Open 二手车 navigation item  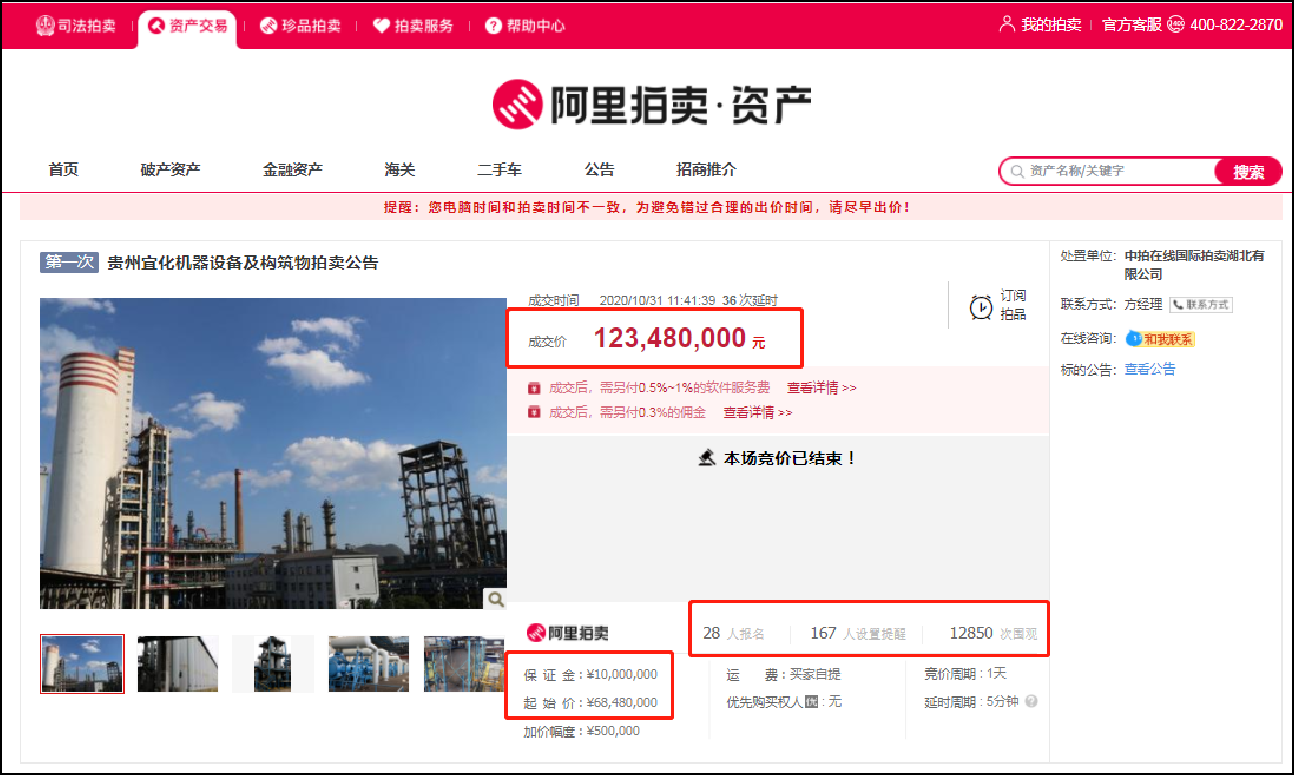pyautogui.click(x=499, y=170)
